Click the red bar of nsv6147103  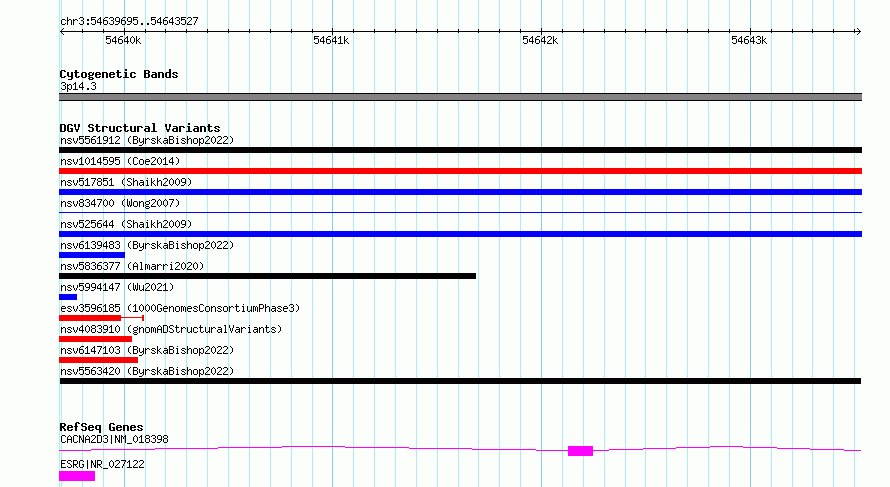click(x=98, y=360)
